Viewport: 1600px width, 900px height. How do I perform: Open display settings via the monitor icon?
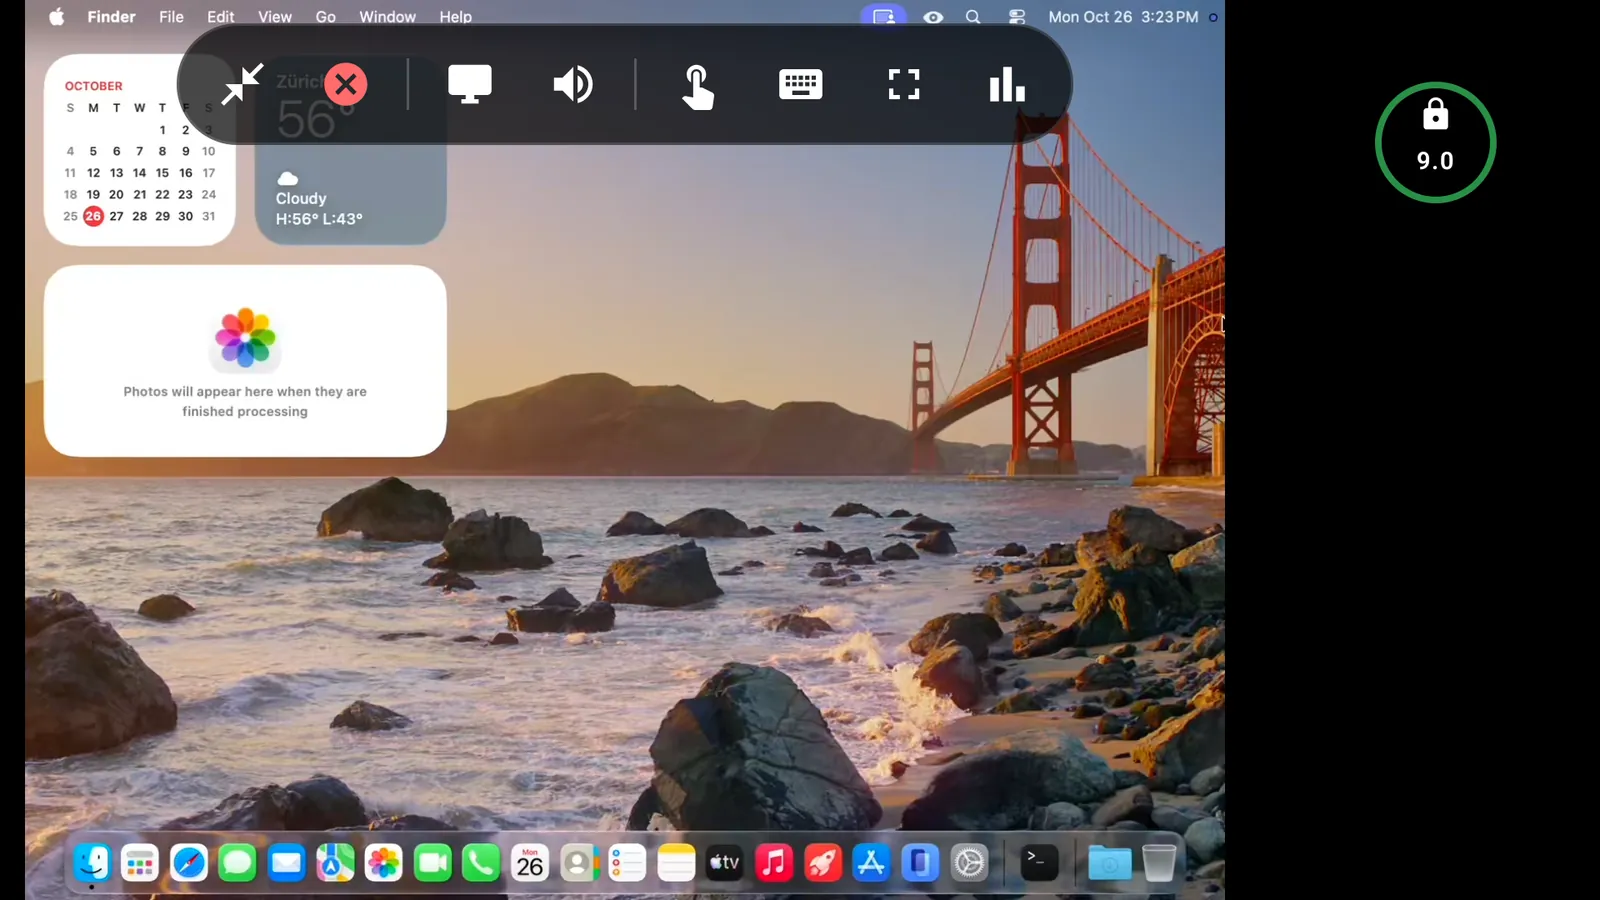click(470, 84)
